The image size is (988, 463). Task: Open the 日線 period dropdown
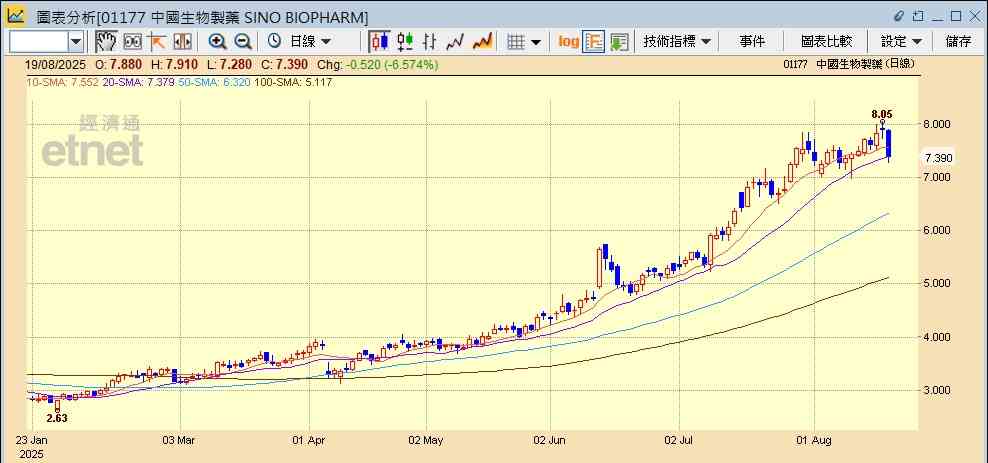(x=310, y=42)
